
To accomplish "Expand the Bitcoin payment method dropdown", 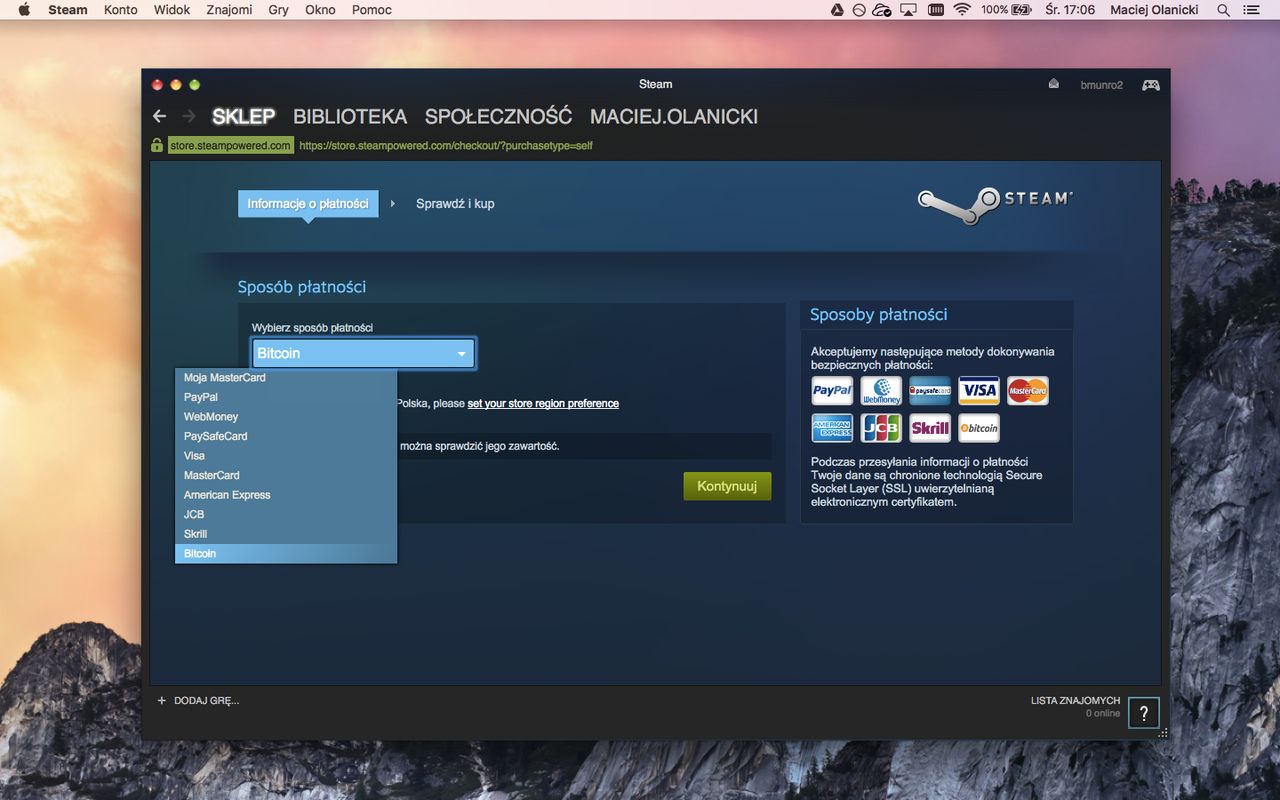I will [363, 353].
